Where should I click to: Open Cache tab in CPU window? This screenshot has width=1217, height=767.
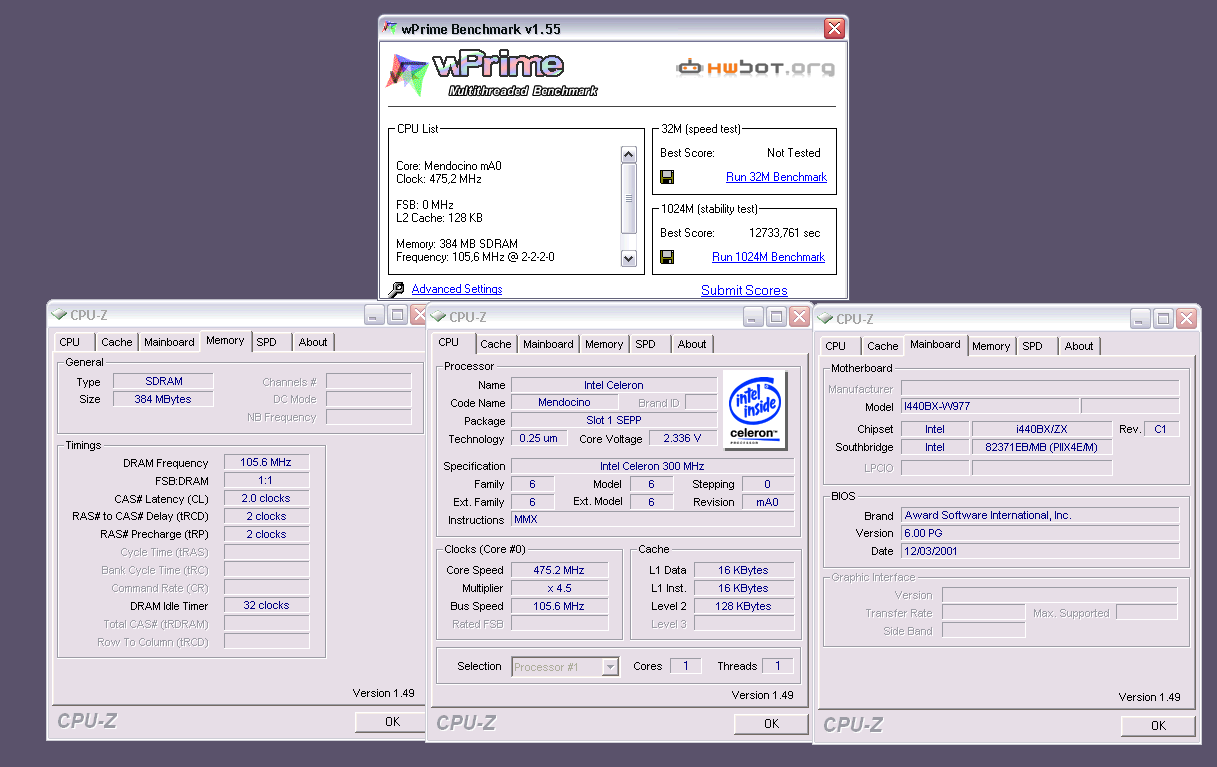coord(496,344)
